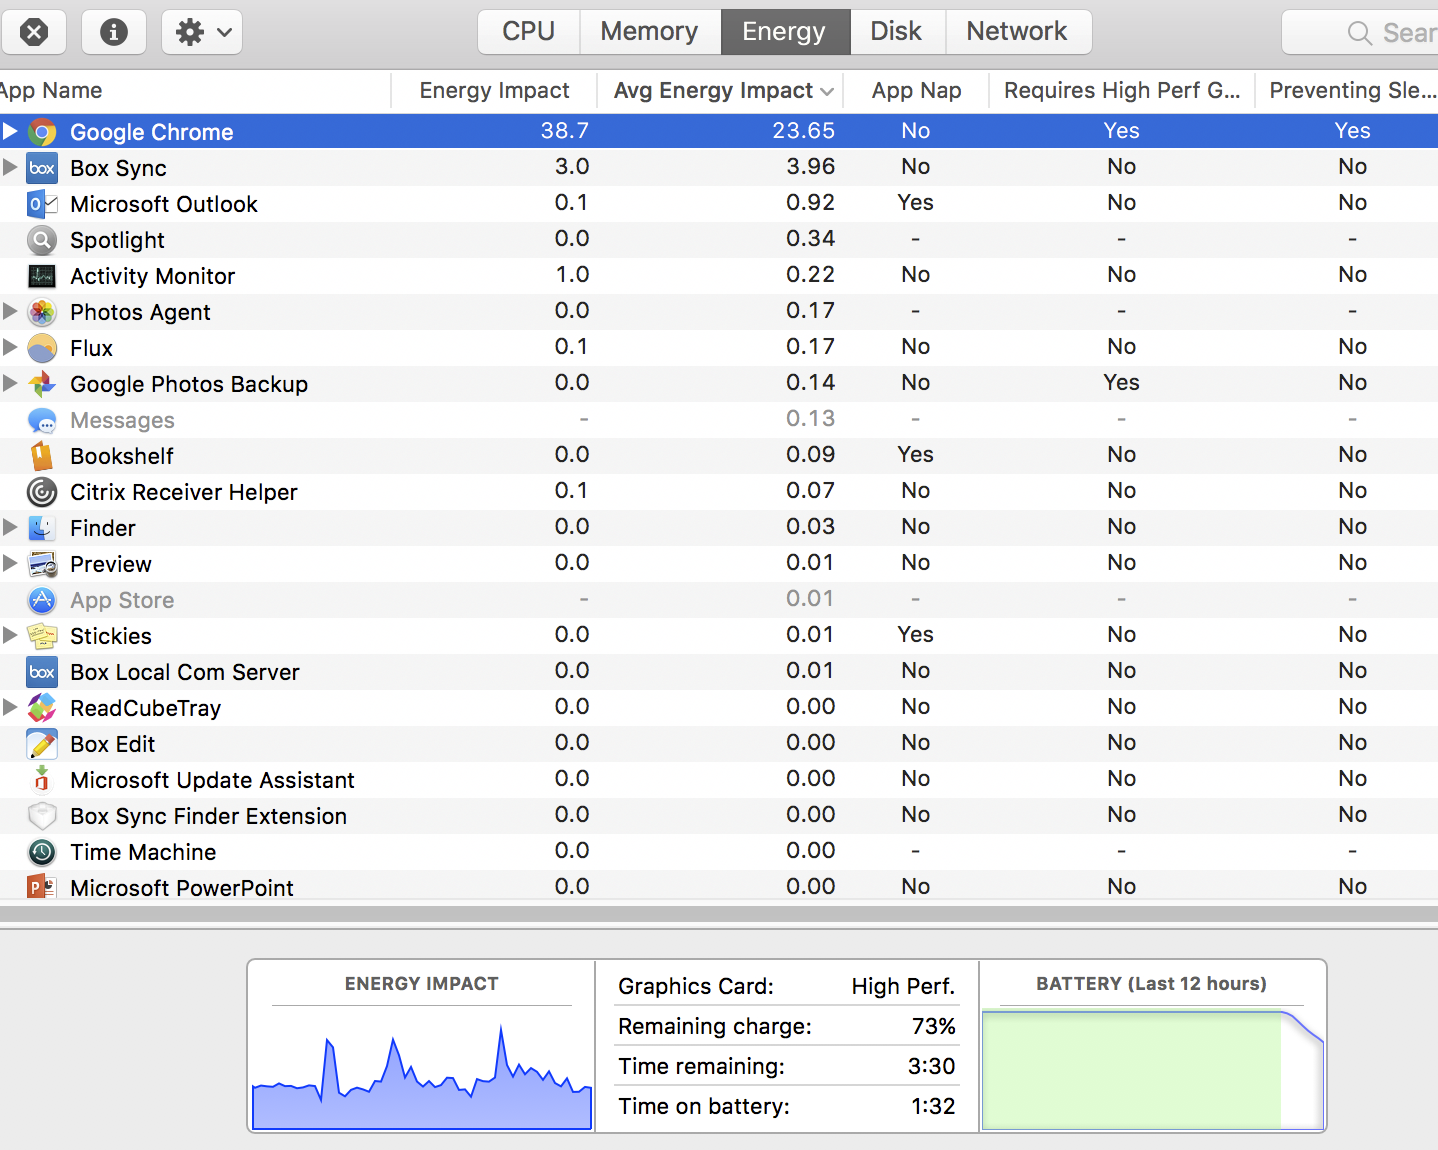Click the Google Chrome icon in the list
The width and height of the screenshot is (1438, 1150).
42,132
